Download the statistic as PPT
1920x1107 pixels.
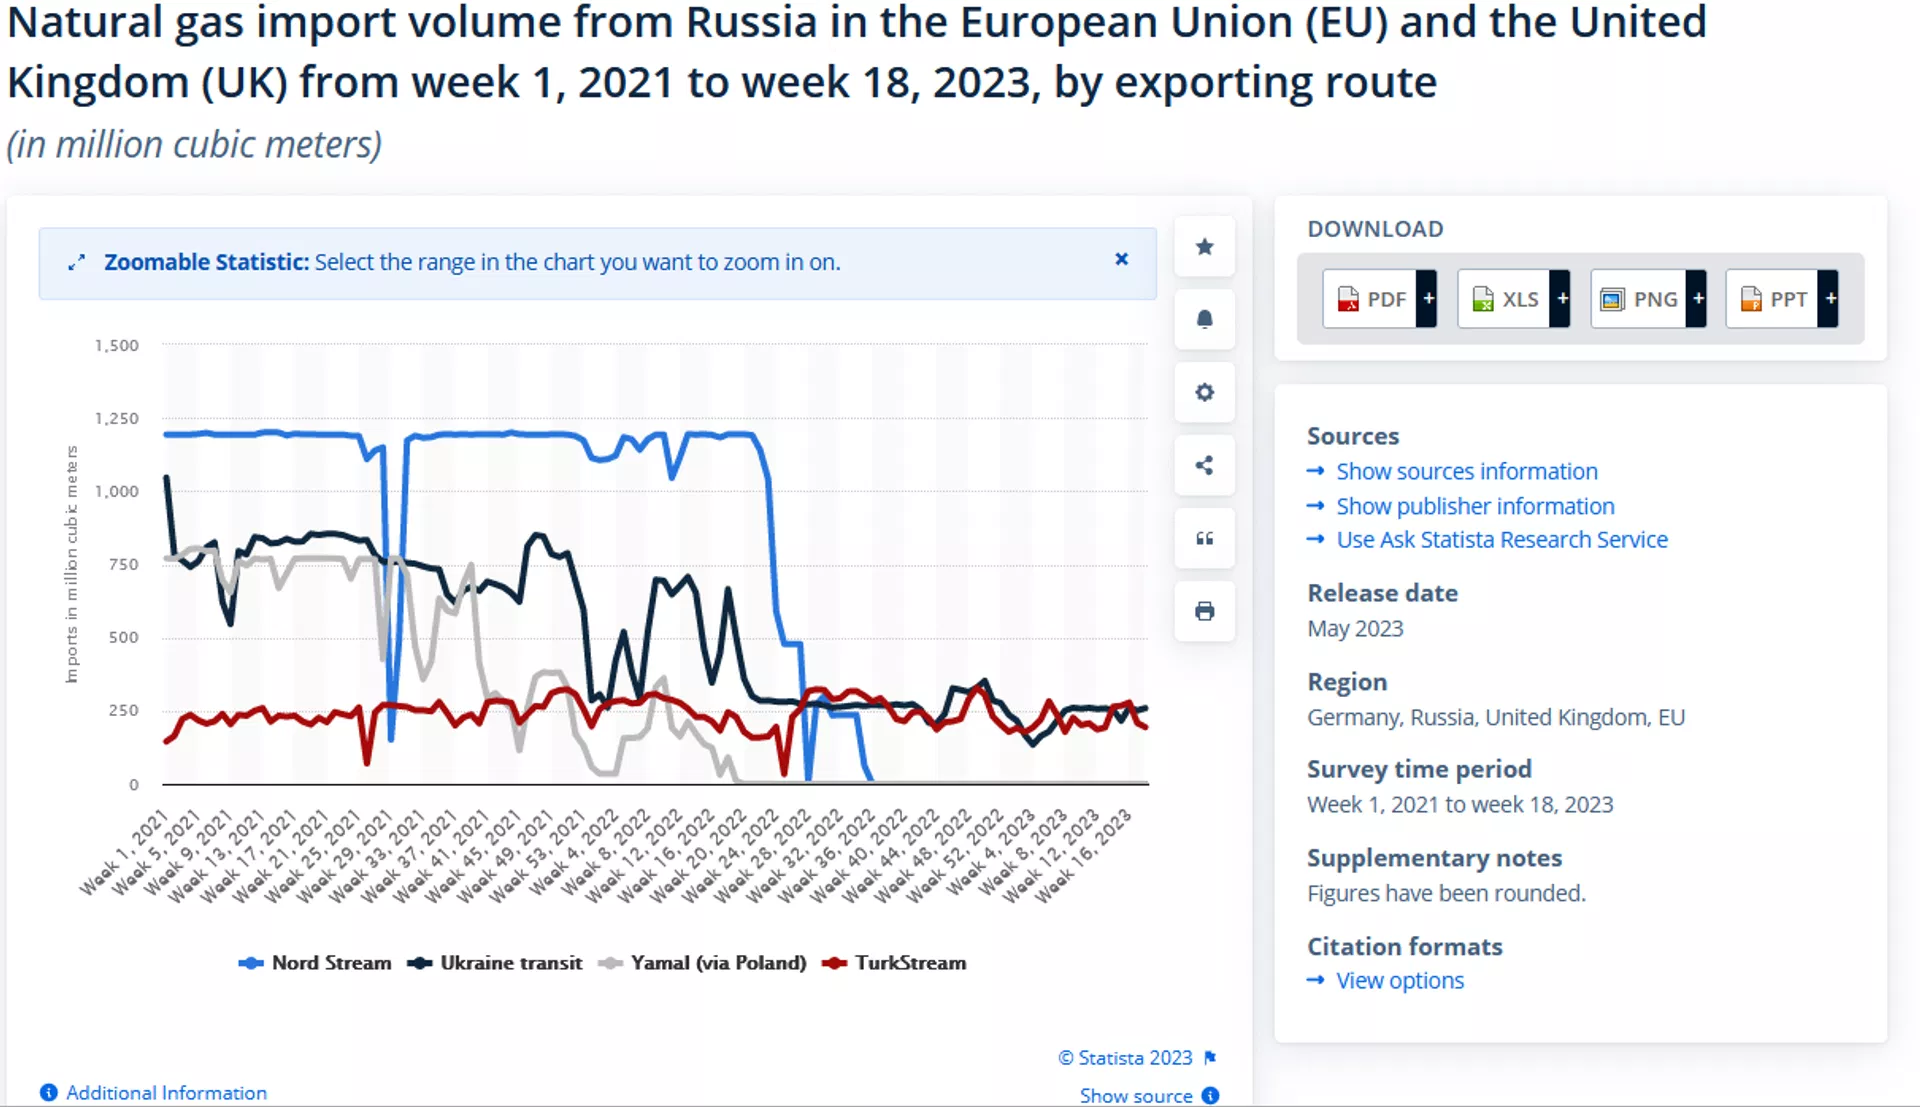tap(1772, 299)
